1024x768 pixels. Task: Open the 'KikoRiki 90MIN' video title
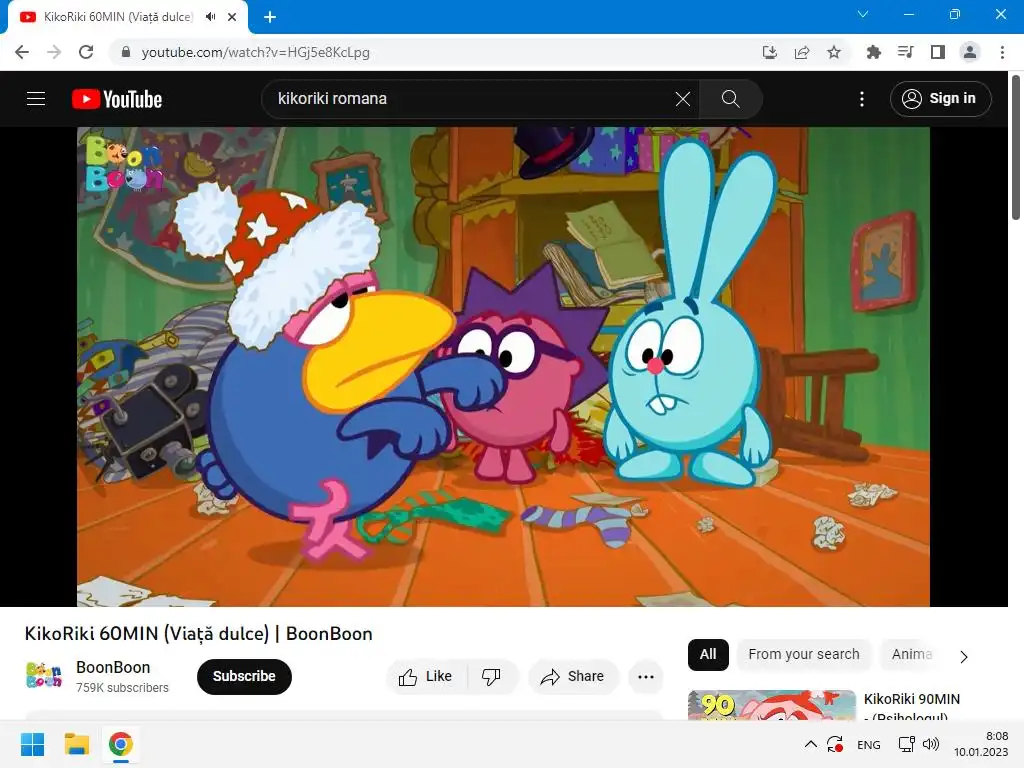[912, 707]
